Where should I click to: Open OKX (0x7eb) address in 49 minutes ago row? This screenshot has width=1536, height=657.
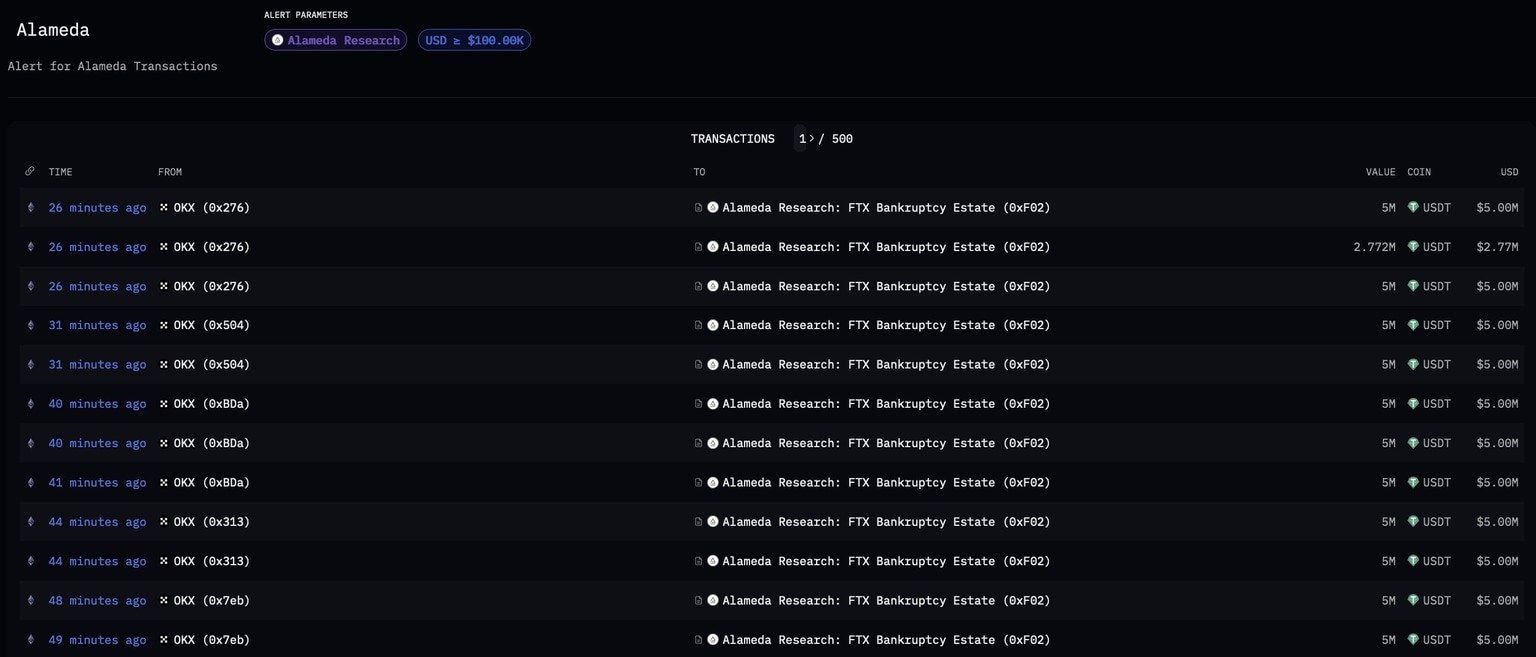(x=211, y=640)
